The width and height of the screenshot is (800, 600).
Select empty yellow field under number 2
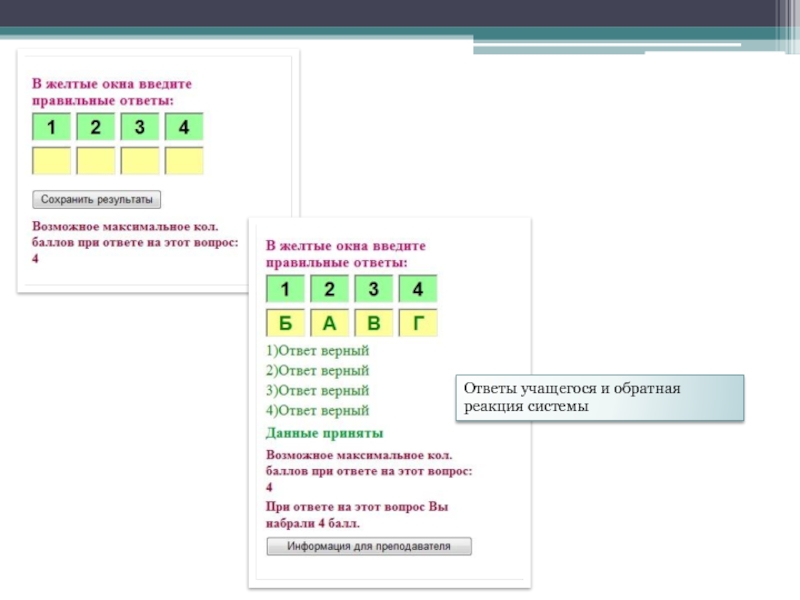click(x=95, y=161)
